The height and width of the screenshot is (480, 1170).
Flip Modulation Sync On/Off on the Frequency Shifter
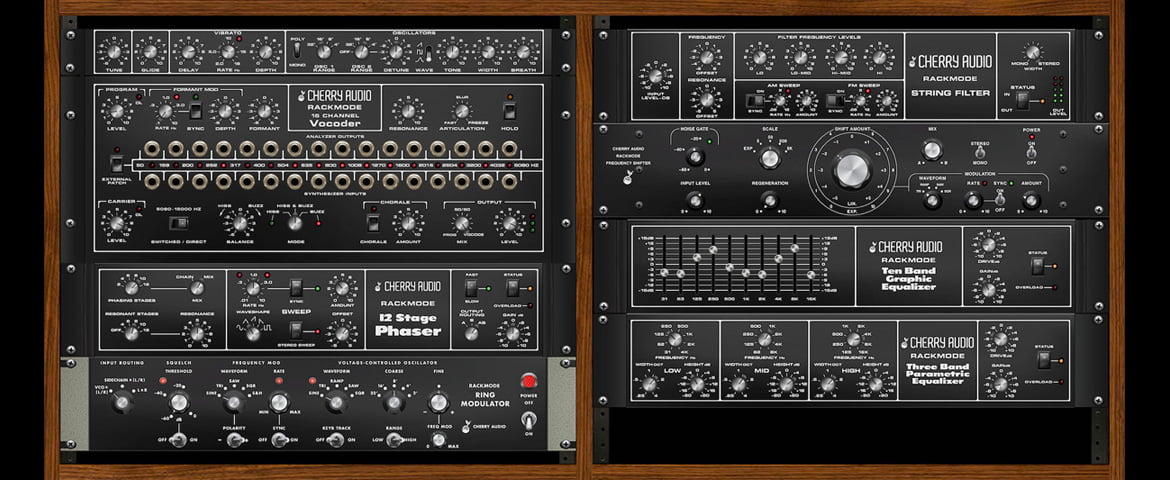(1001, 200)
